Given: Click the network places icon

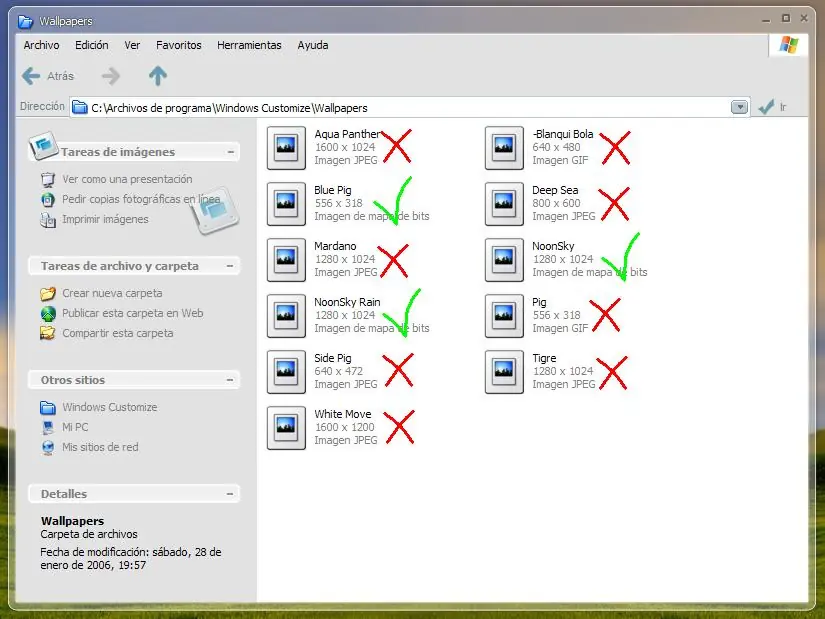Looking at the screenshot, I should pos(48,447).
